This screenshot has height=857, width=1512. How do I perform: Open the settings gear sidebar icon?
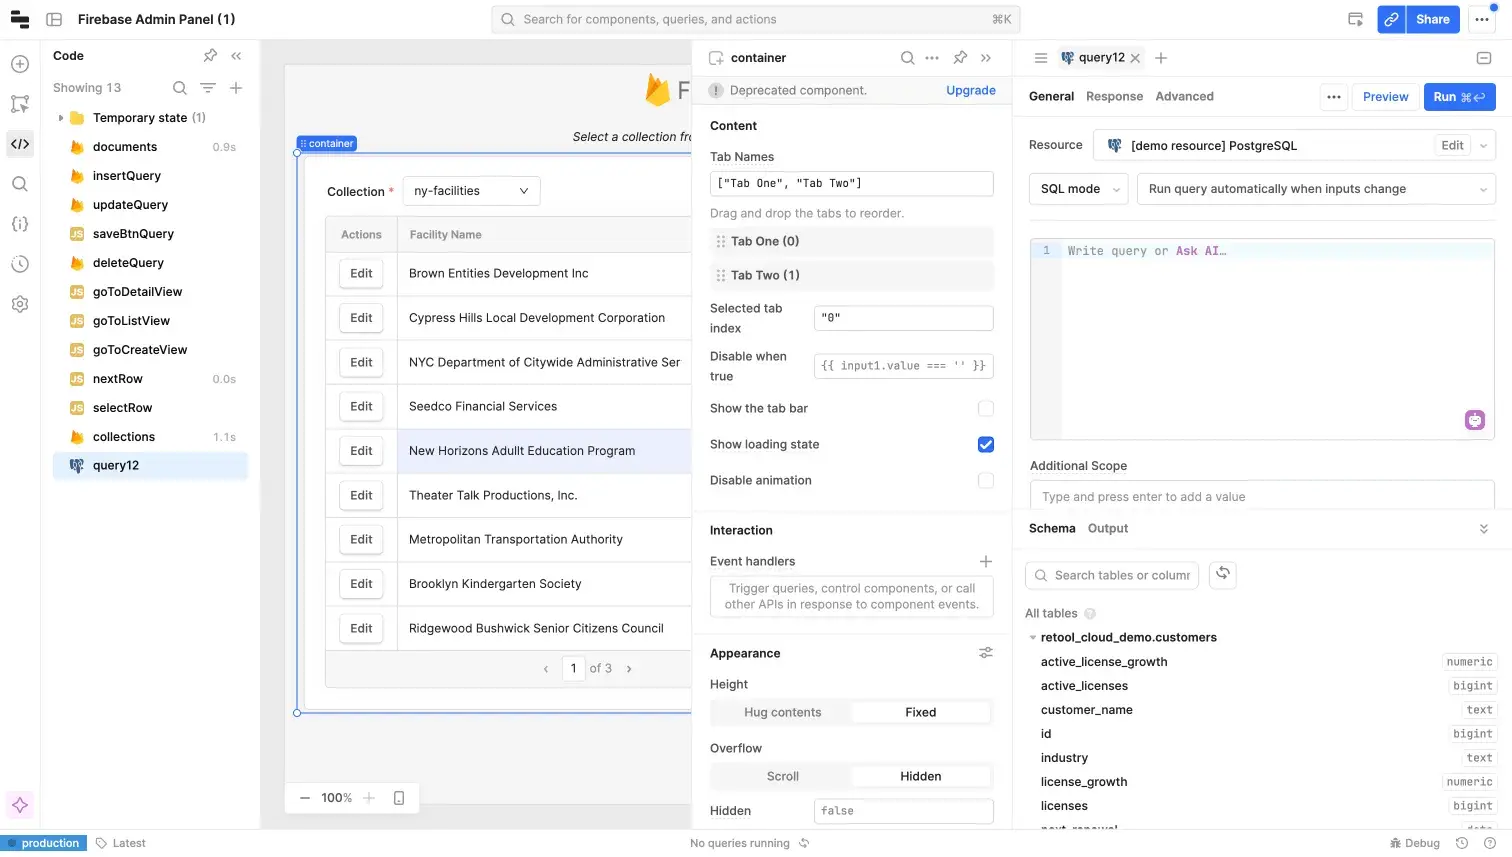20,304
